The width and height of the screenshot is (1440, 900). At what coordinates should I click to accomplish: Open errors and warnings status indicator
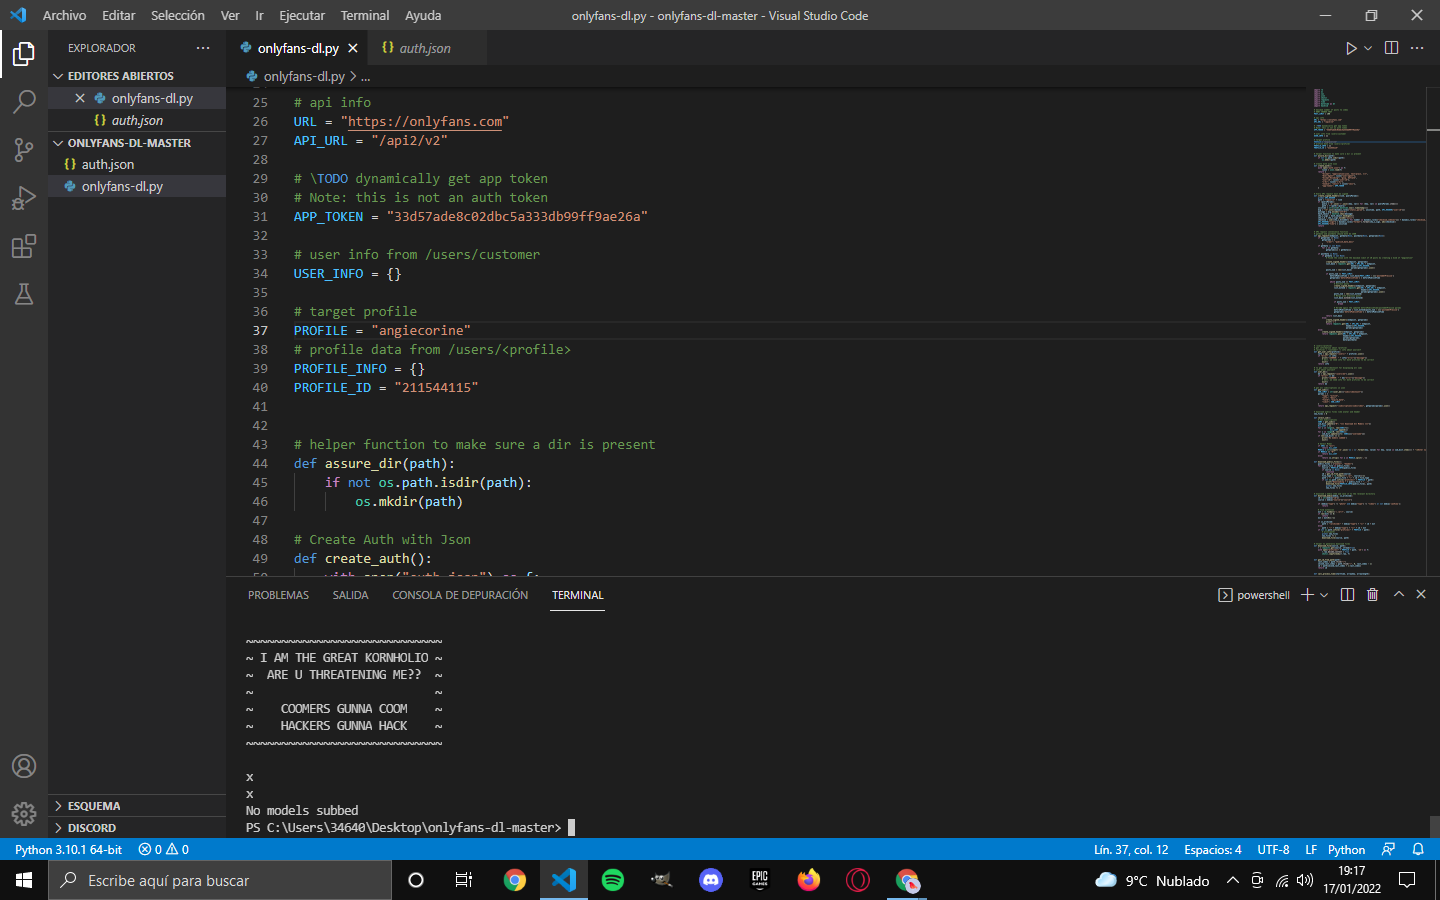164,849
